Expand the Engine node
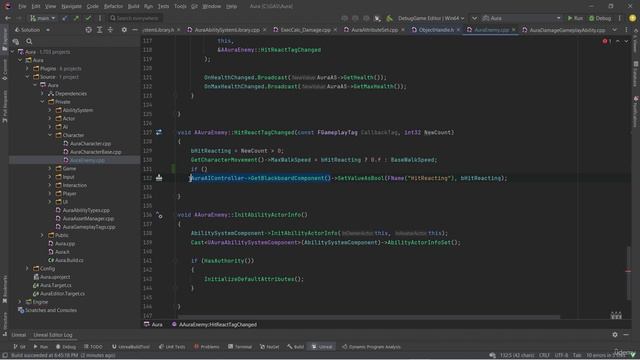Image resolution: width=640 pixels, height=360 pixels. (x=20, y=302)
